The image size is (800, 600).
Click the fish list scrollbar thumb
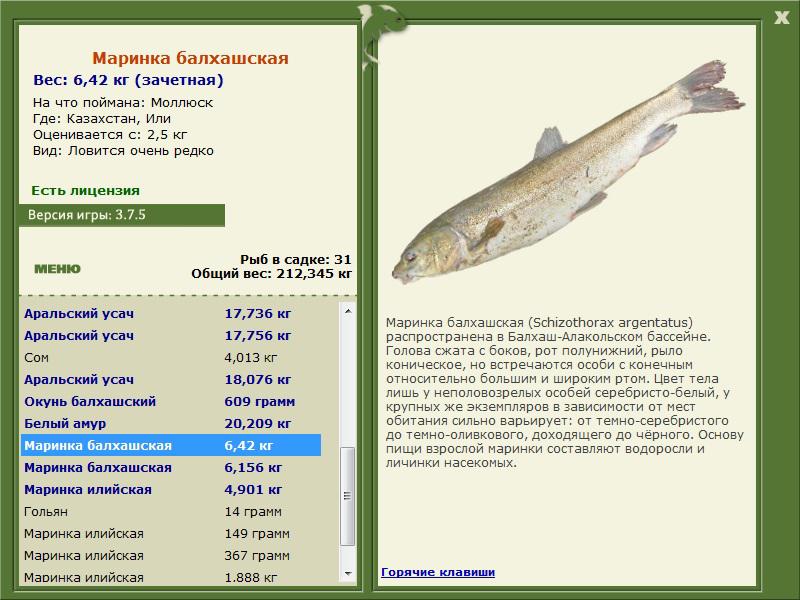pos(348,496)
